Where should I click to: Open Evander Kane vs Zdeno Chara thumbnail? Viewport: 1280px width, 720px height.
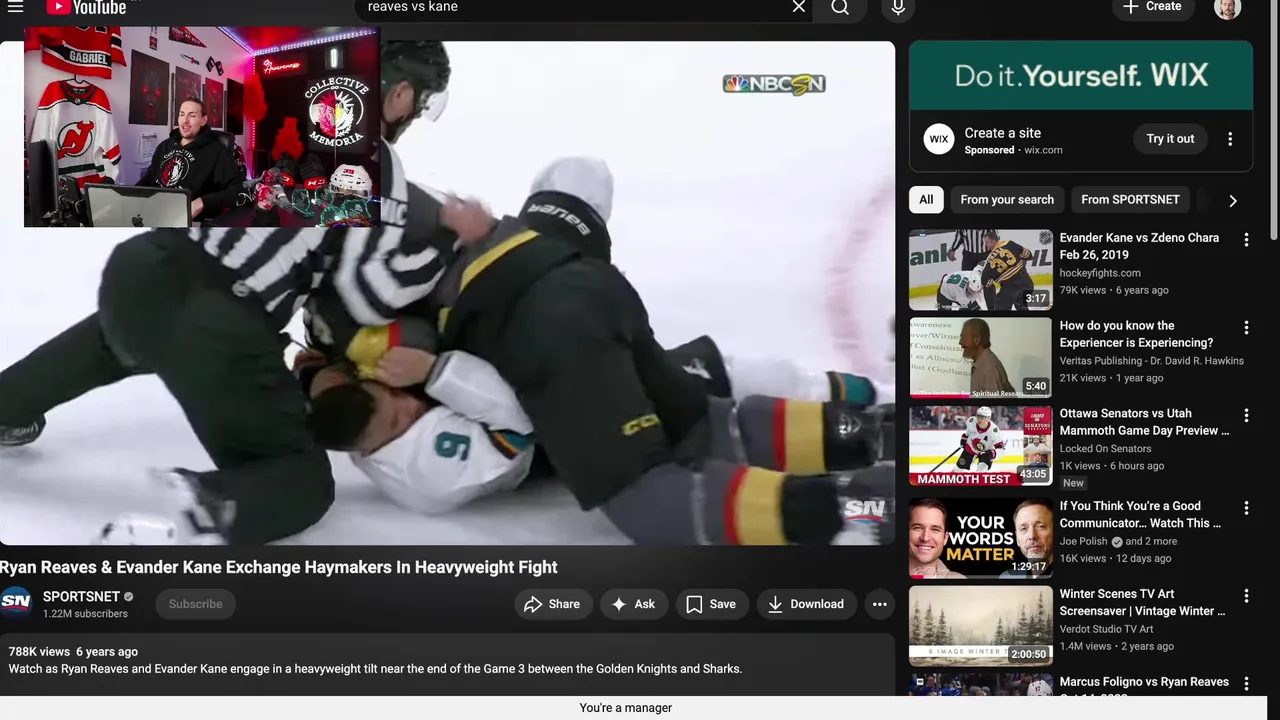pyautogui.click(x=980, y=270)
